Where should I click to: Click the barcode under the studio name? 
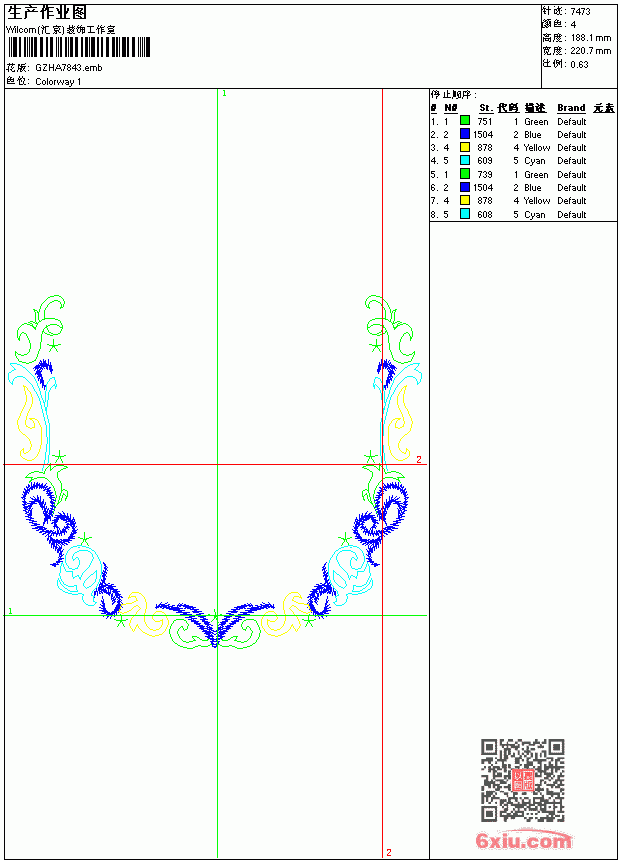(78, 47)
